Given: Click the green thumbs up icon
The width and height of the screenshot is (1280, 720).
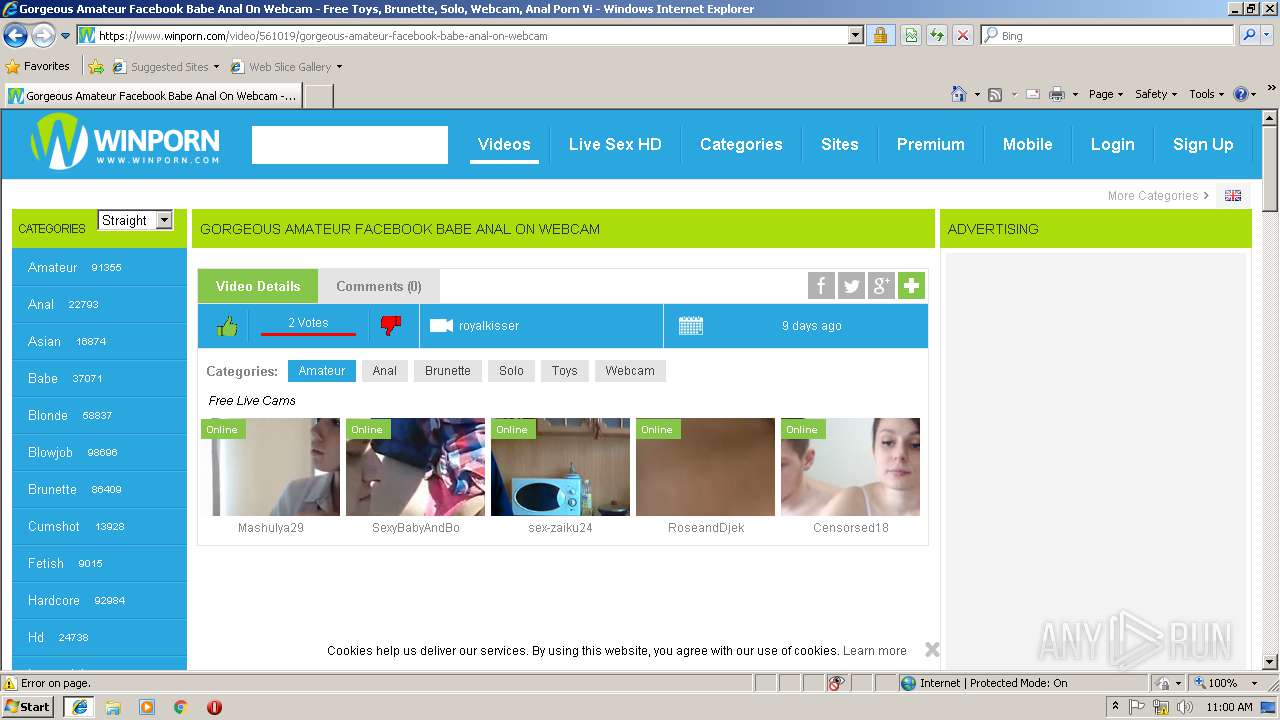Looking at the screenshot, I should [x=227, y=326].
